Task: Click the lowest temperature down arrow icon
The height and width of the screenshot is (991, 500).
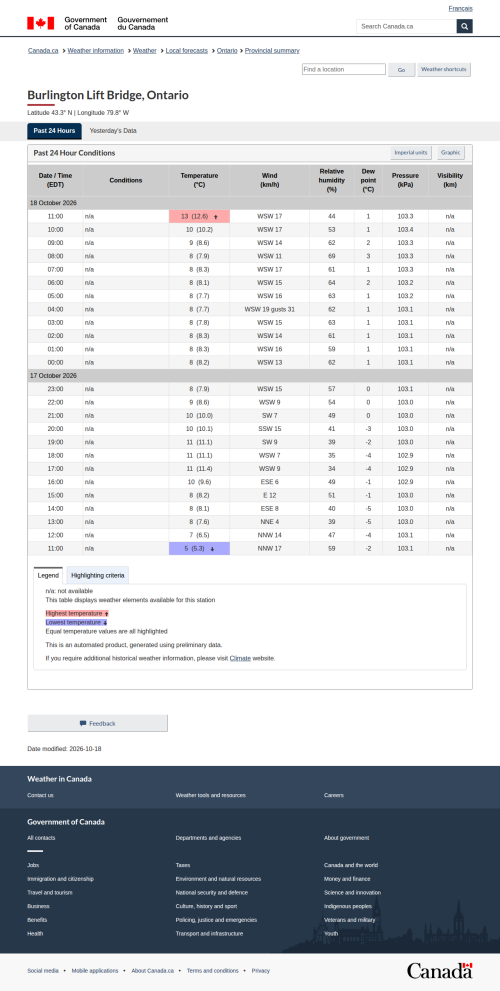Action: (212, 549)
